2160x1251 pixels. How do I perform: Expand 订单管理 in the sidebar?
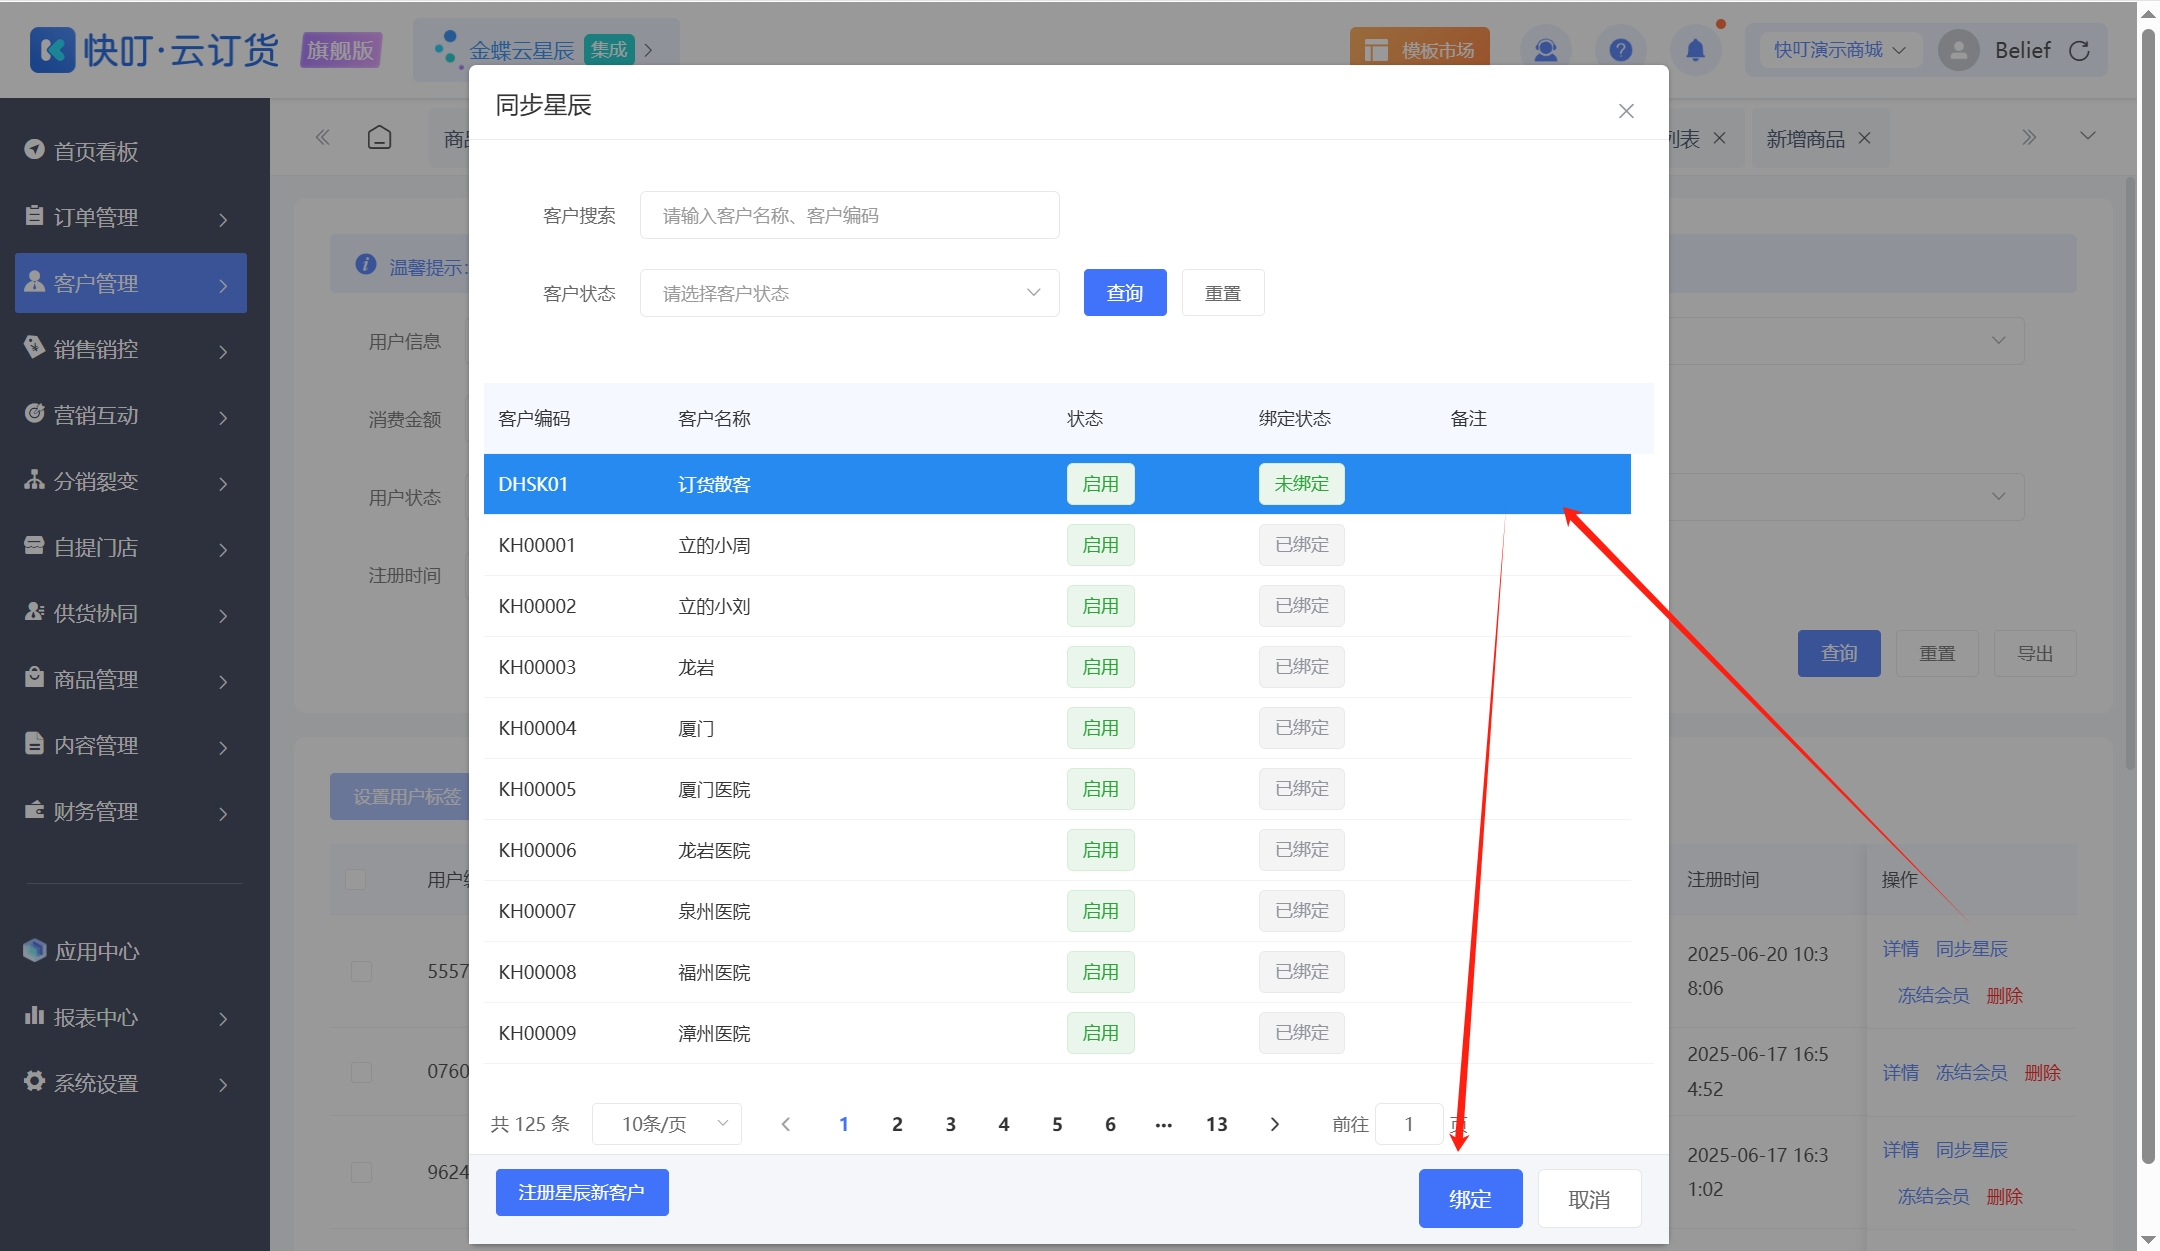[x=130, y=217]
